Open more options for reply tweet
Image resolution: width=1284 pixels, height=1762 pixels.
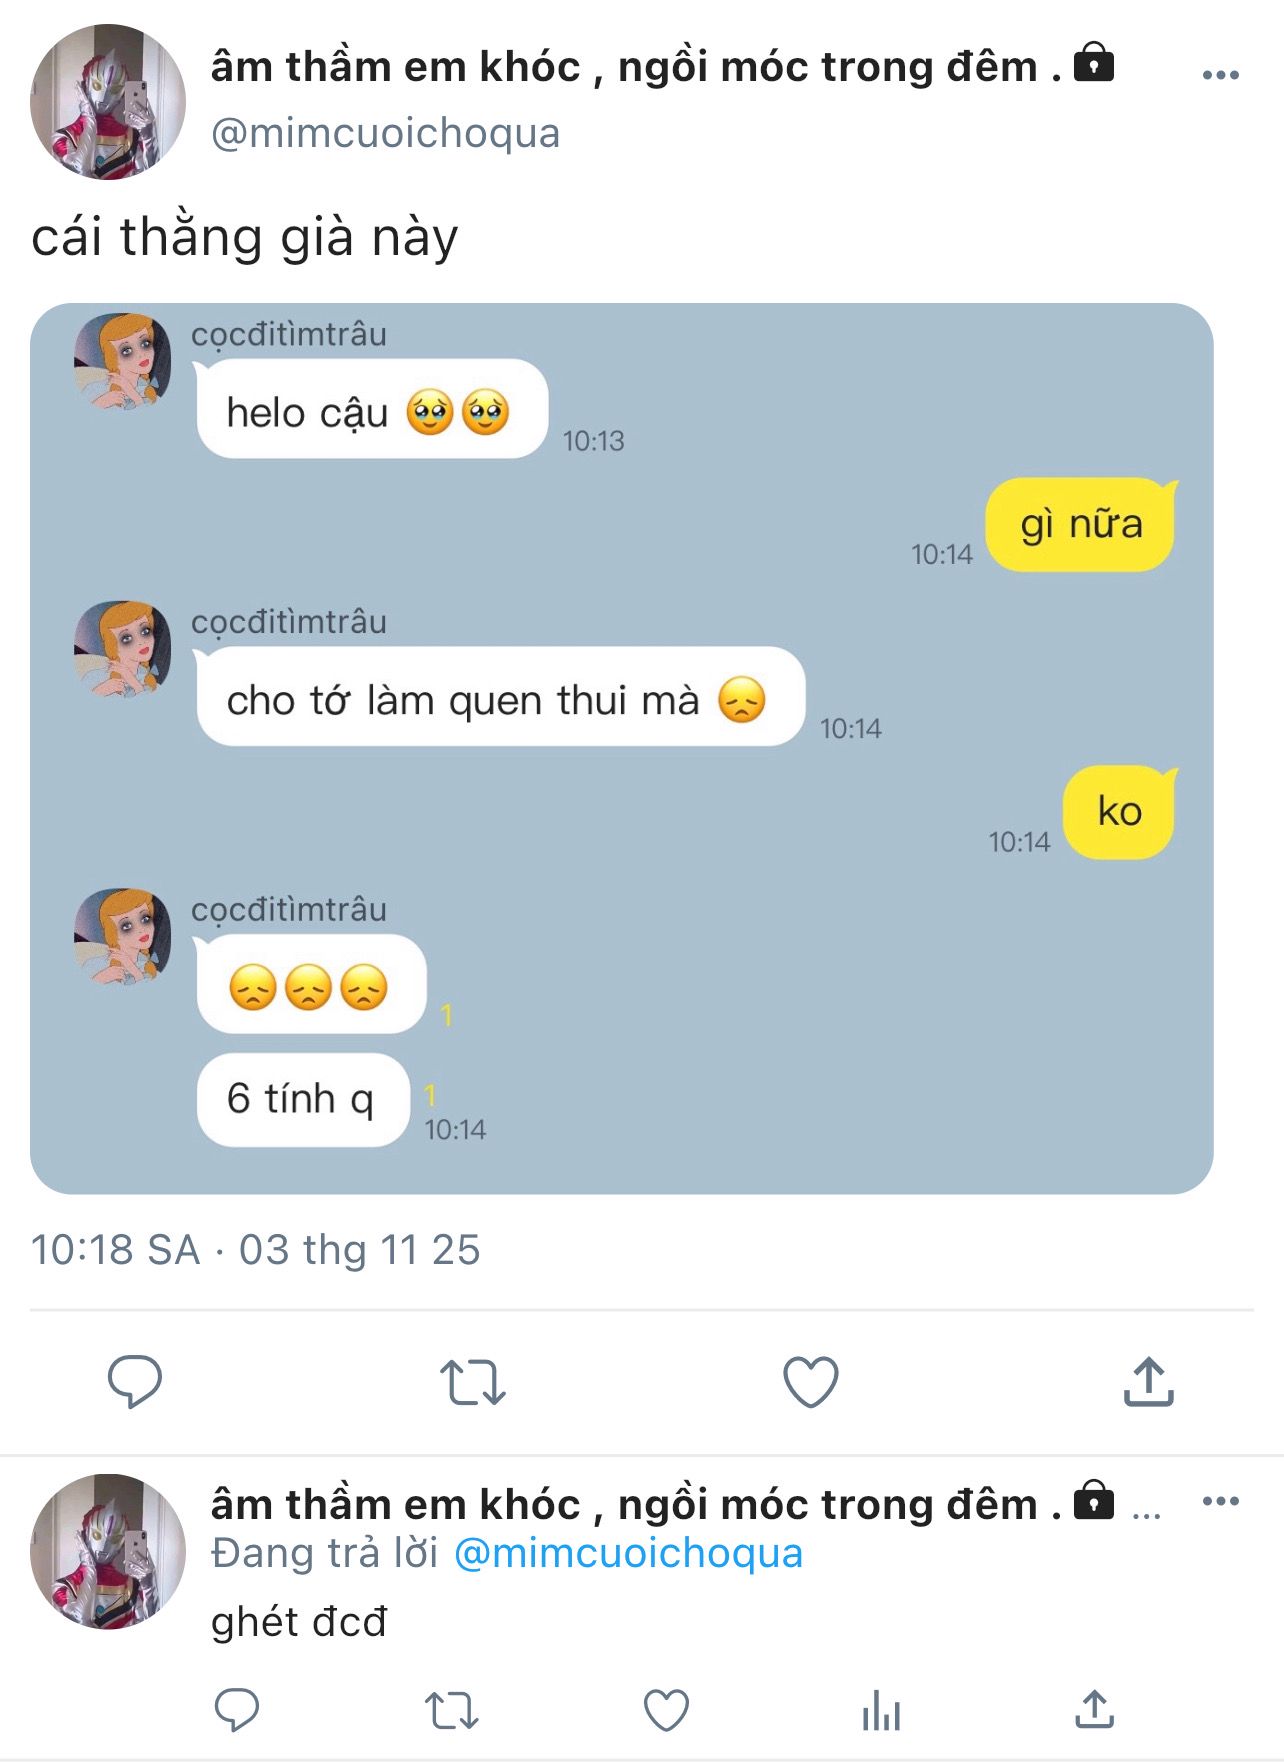click(1220, 1501)
